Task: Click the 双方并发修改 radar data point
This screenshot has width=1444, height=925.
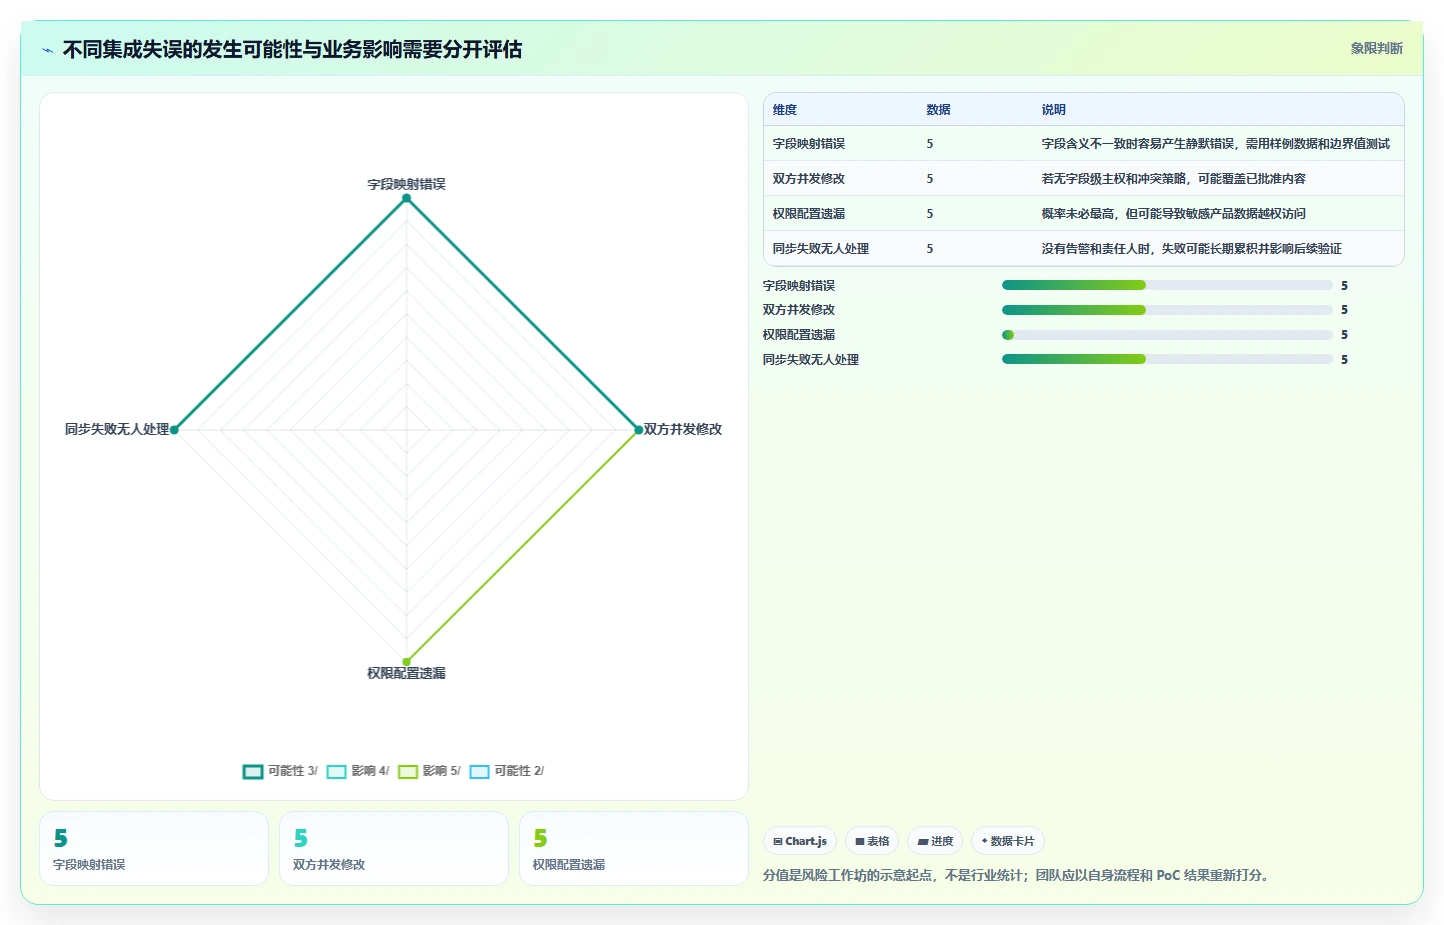Action: coord(639,430)
